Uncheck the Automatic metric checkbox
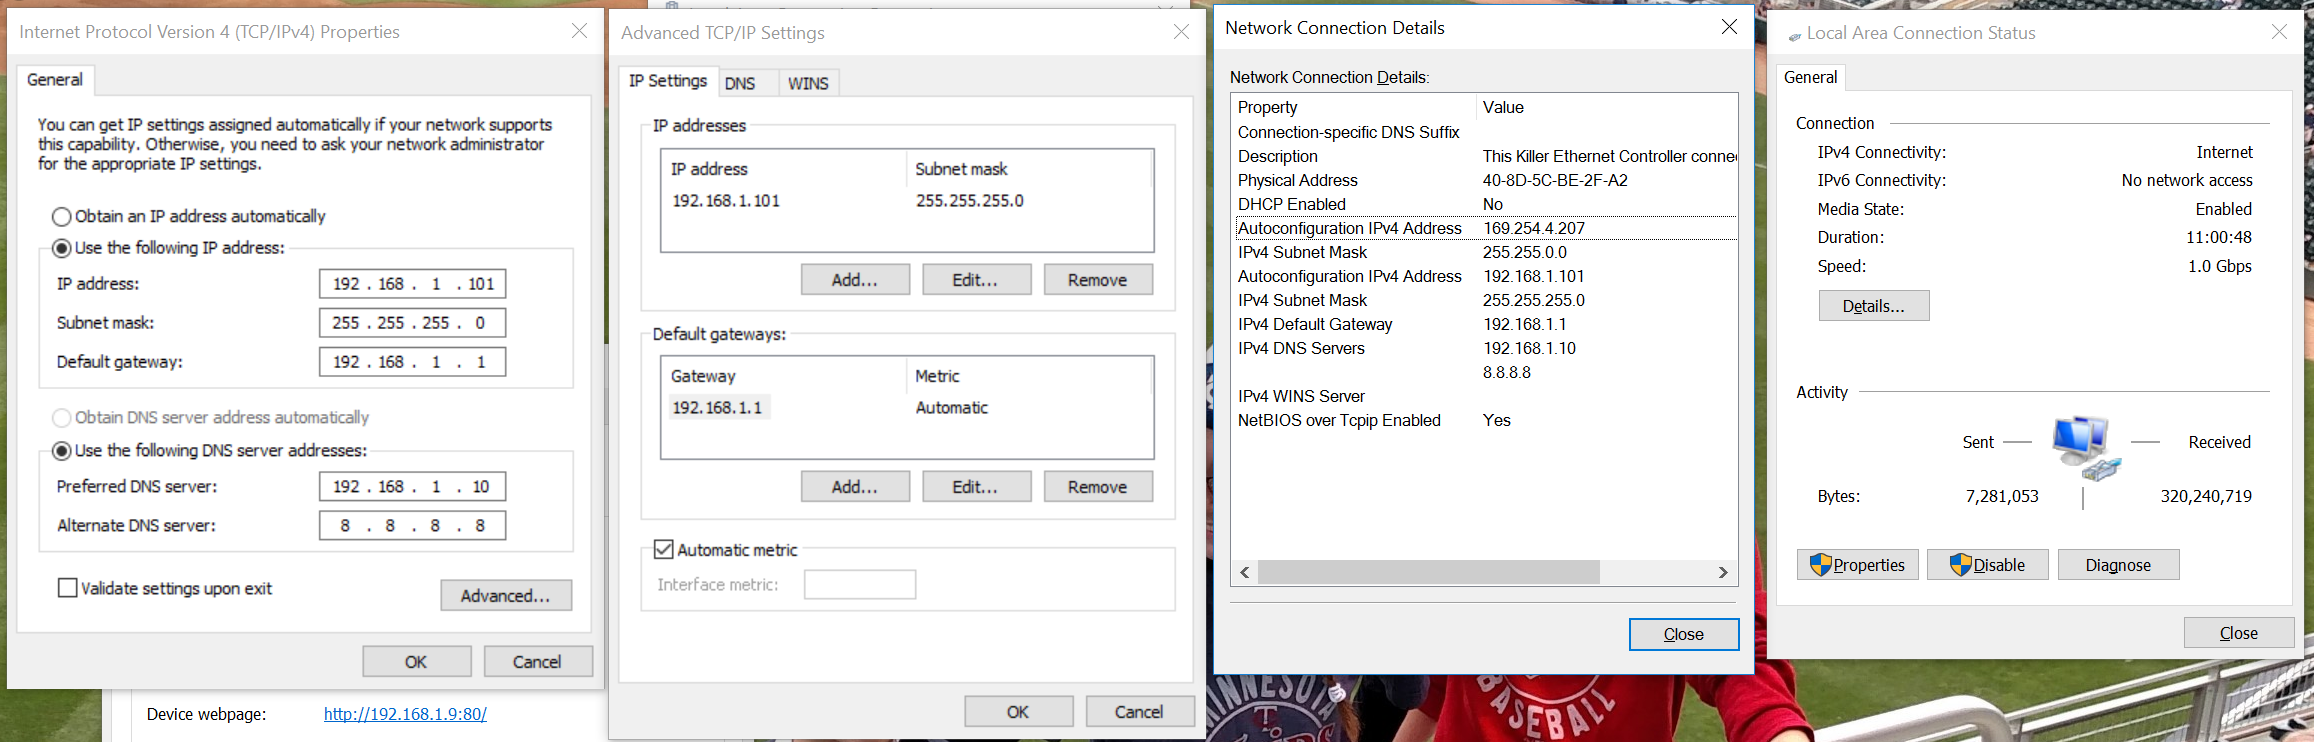The height and width of the screenshot is (742, 2314). (x=663, y=549)
